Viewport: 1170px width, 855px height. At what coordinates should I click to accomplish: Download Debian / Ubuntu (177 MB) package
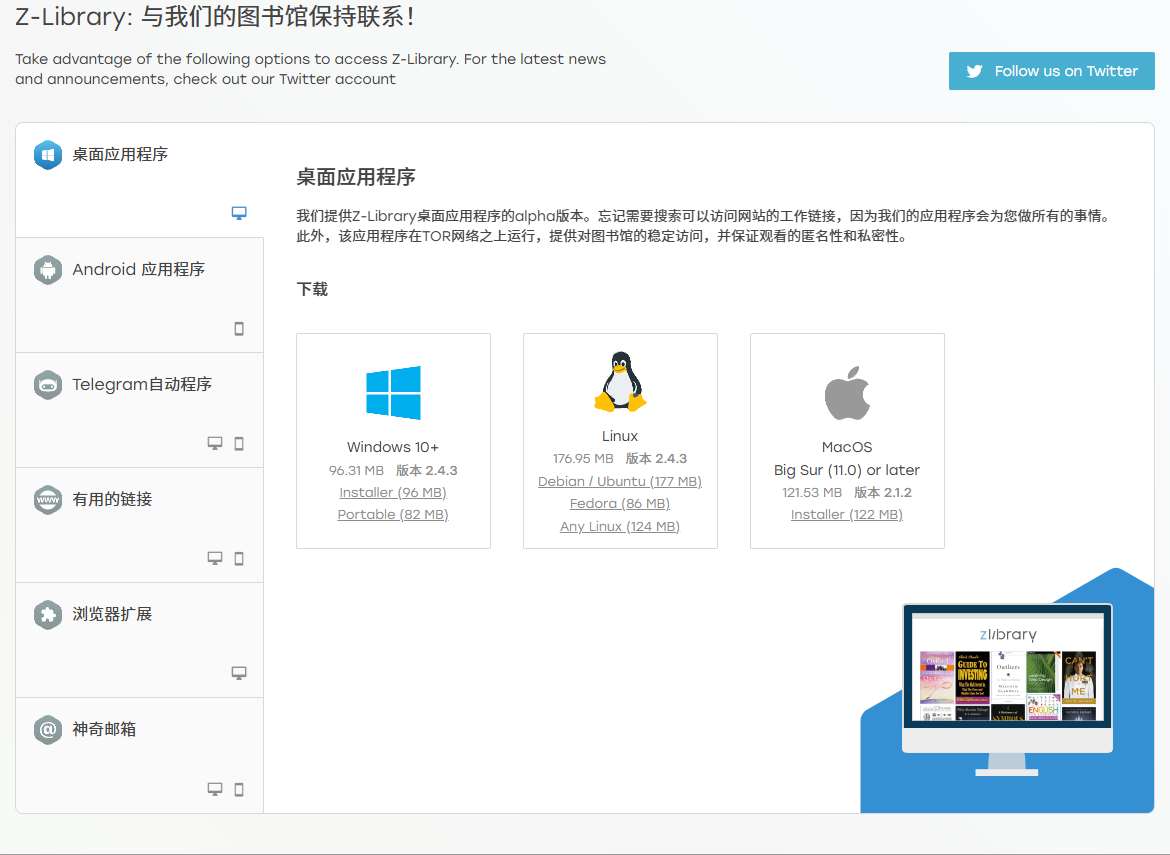[620, 481]
